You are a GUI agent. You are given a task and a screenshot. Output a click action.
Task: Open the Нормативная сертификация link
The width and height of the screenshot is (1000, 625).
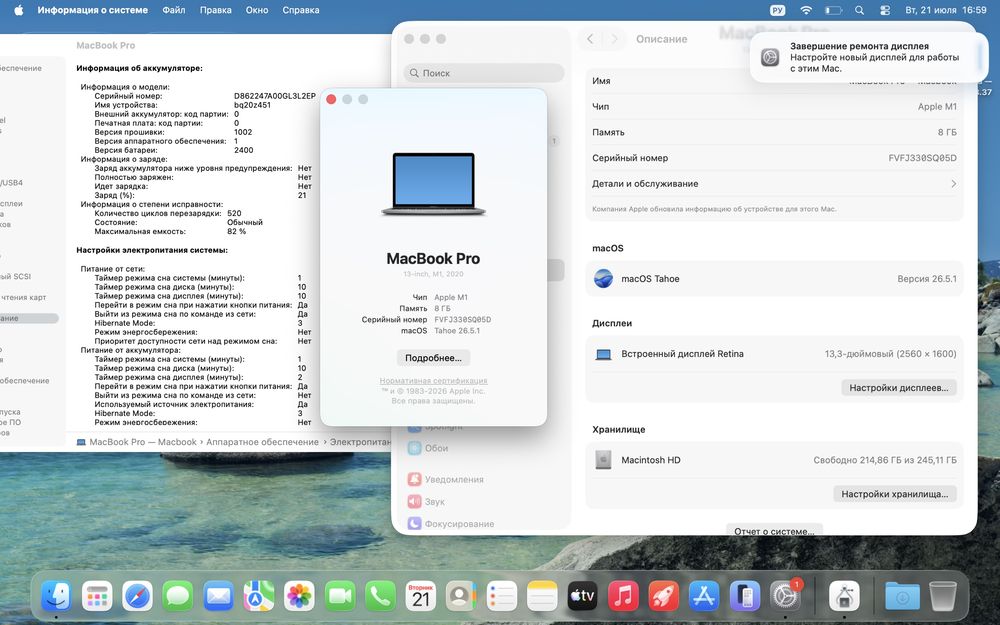[434, 381]
